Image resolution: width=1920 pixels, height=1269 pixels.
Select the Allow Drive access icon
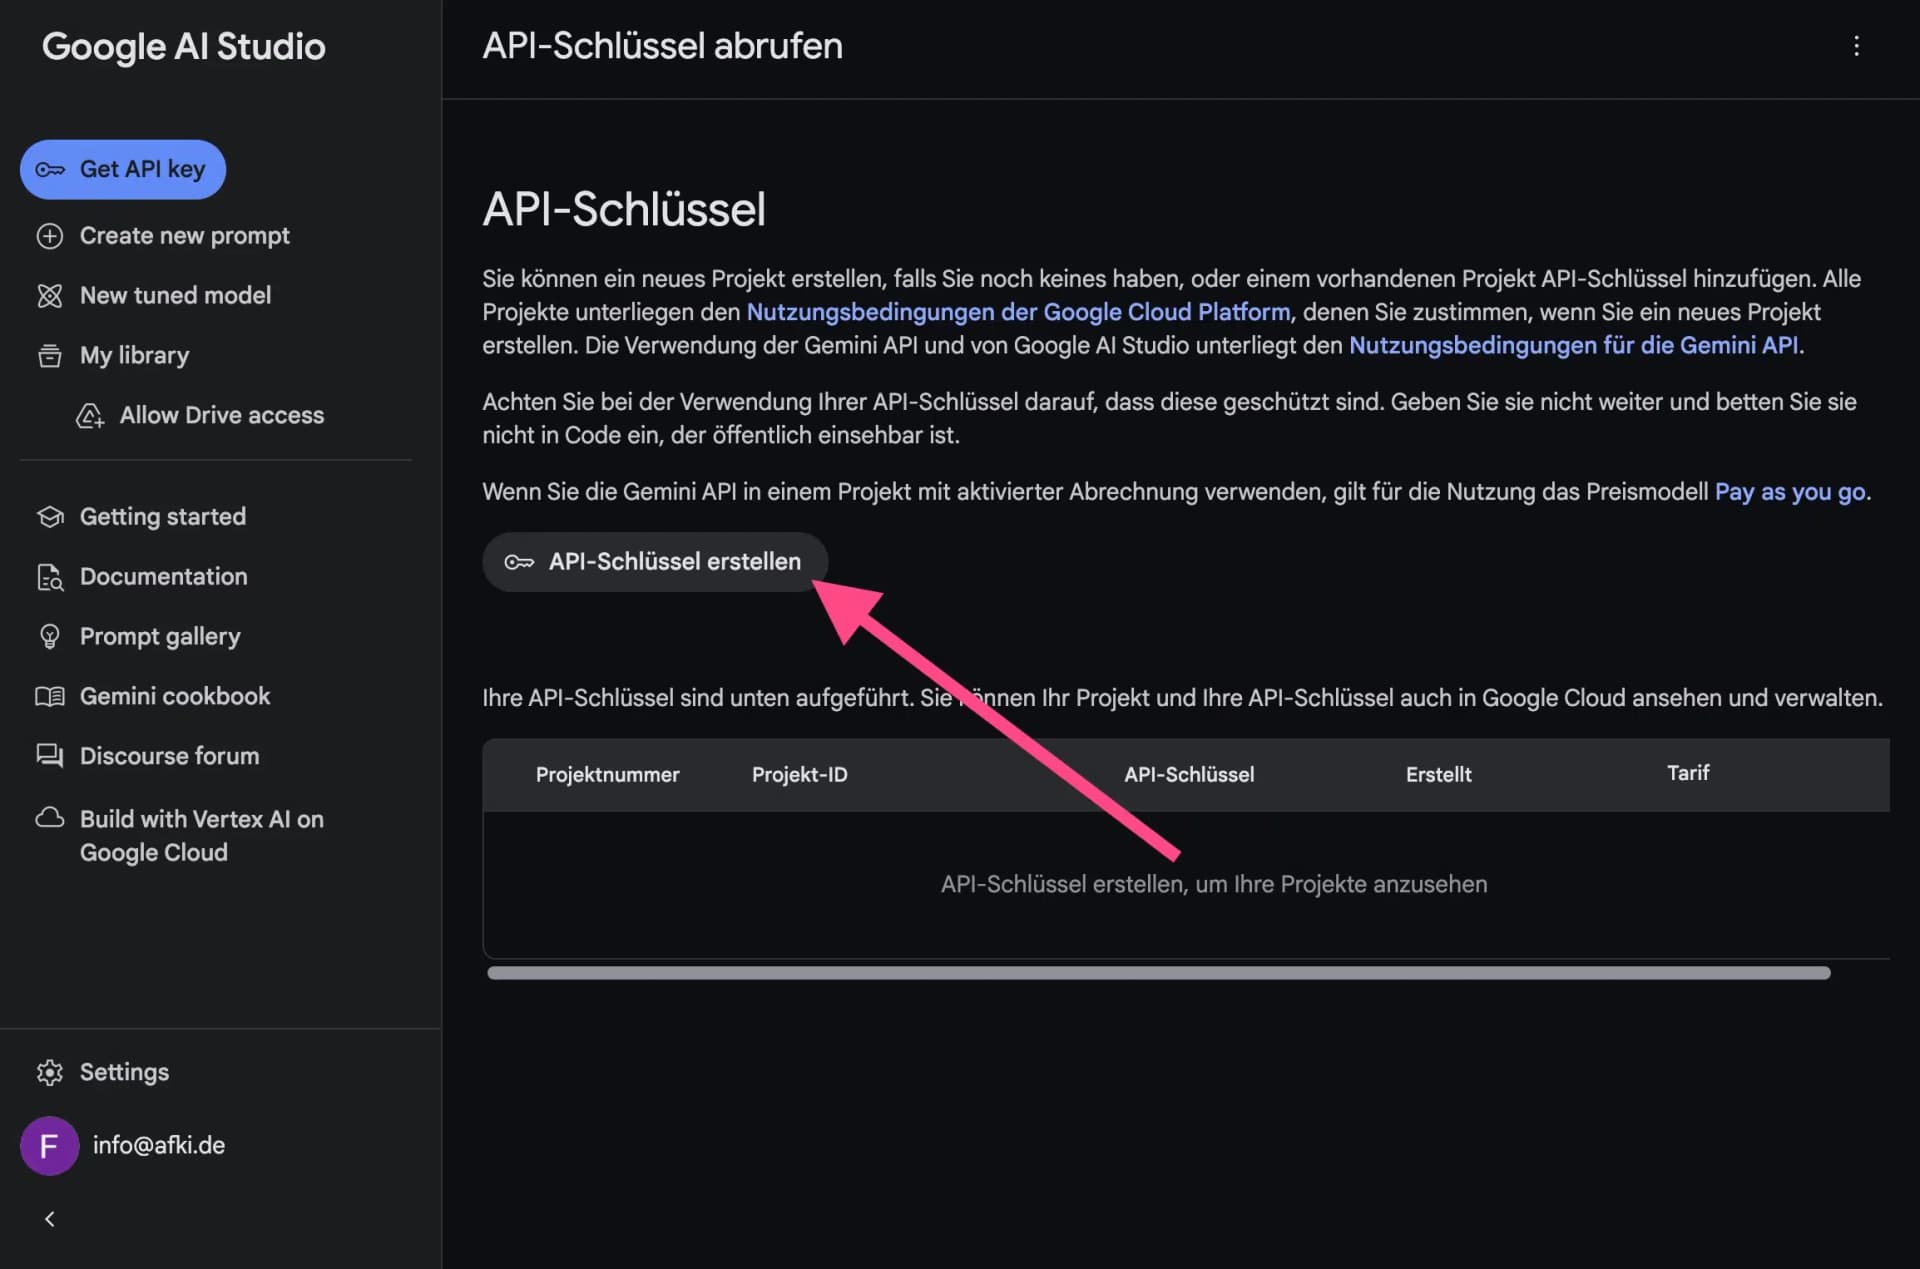point(90,415)
